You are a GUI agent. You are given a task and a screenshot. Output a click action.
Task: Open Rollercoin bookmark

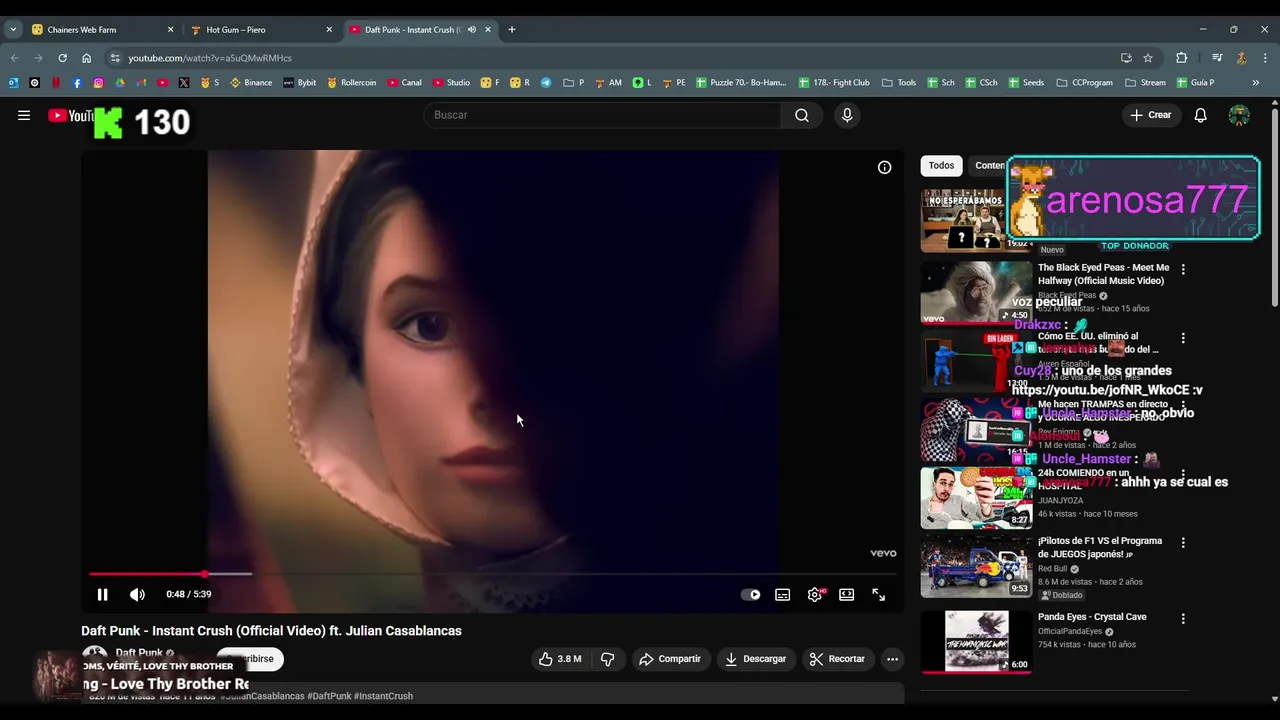[x=351, y=83]
